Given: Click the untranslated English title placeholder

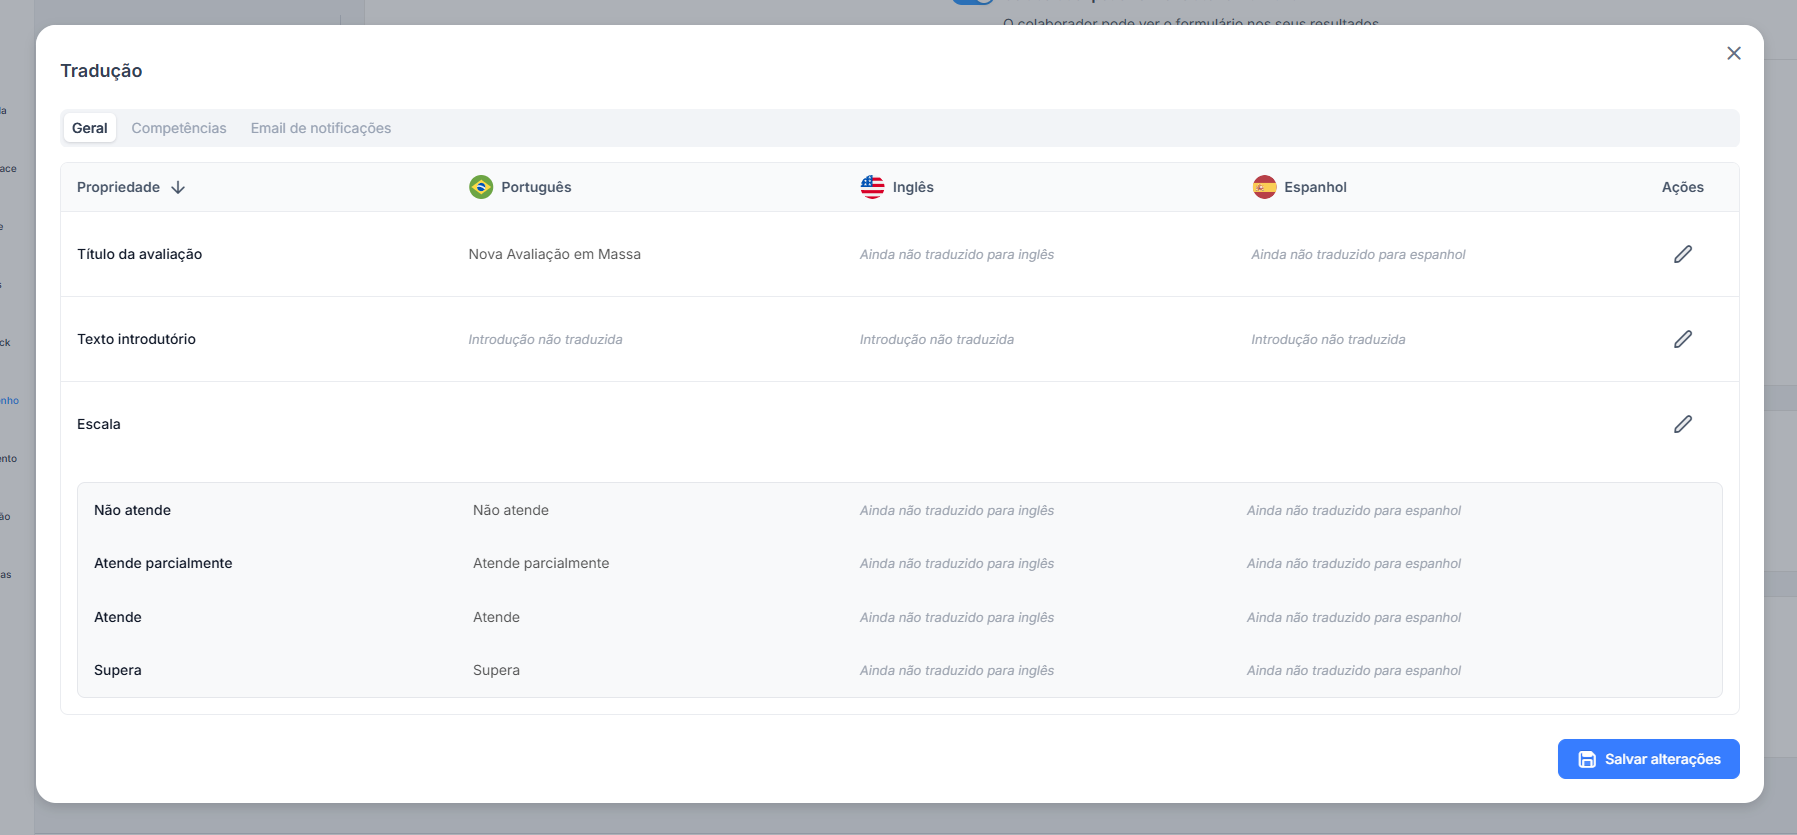Looking at the screenshot, I should click(x=957, y=254).
